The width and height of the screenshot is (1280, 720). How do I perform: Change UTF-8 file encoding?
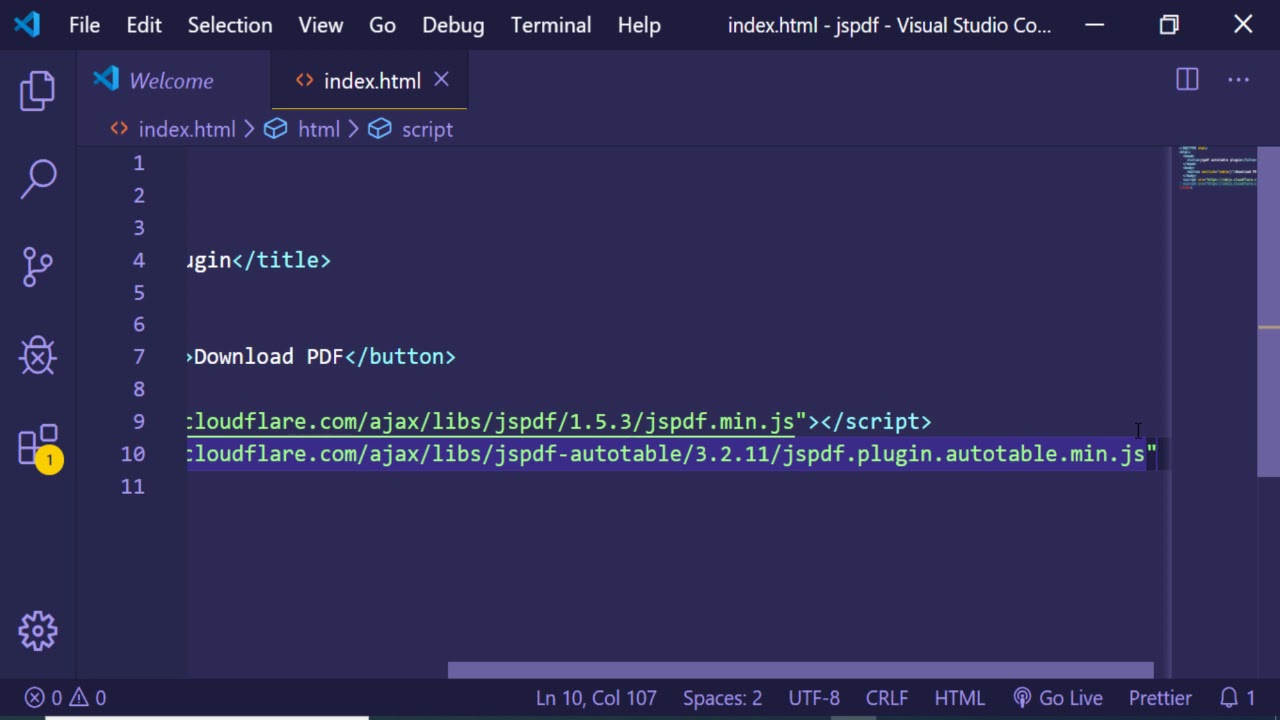(x=814, y=698)
